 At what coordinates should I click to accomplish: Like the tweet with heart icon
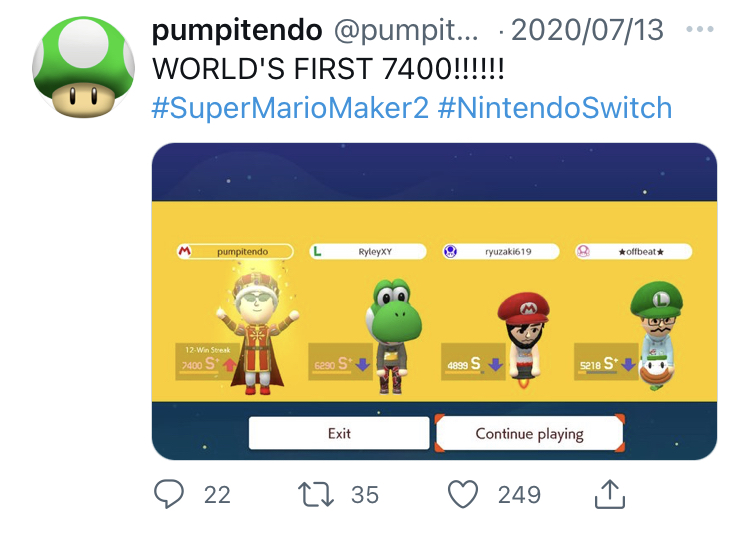click(463, 494)
